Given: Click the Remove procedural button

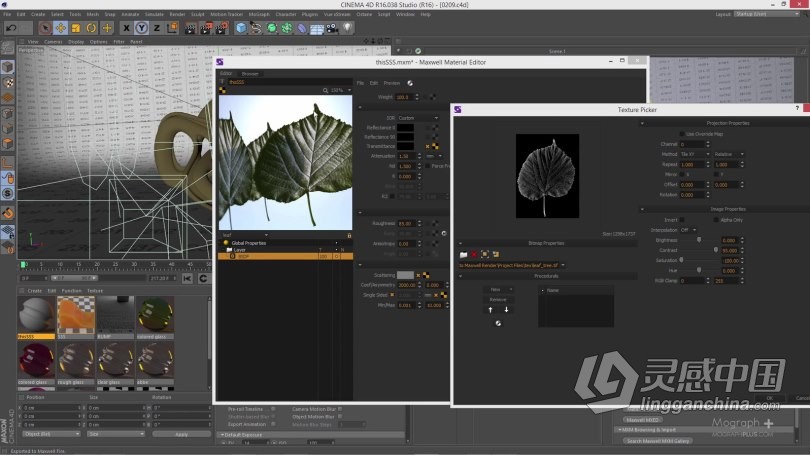Looking at the screenshot, I should (498, 300).
